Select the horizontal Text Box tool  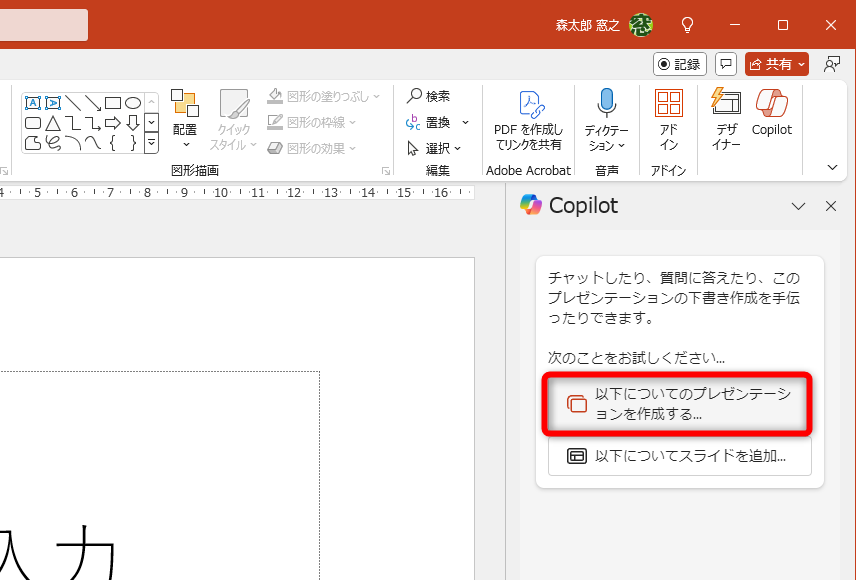[x=33, y=102]
